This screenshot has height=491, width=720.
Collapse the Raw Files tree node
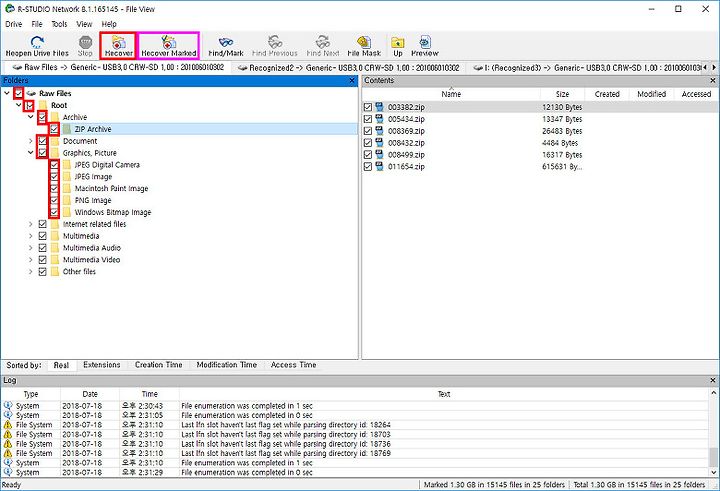point(7,93)
